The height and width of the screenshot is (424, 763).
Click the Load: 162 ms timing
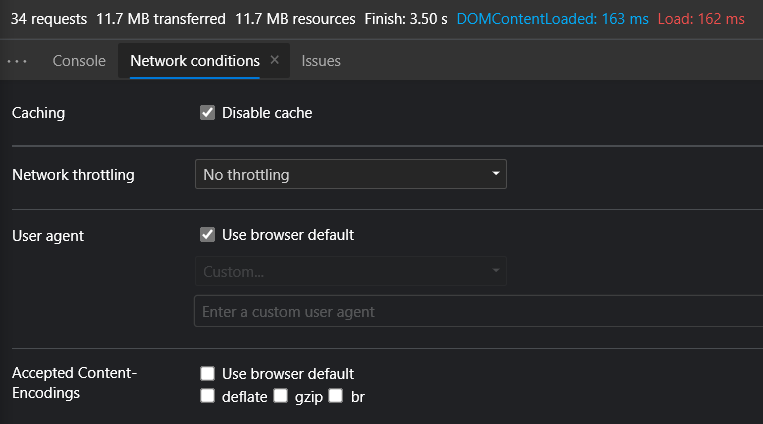coord(701,19)
